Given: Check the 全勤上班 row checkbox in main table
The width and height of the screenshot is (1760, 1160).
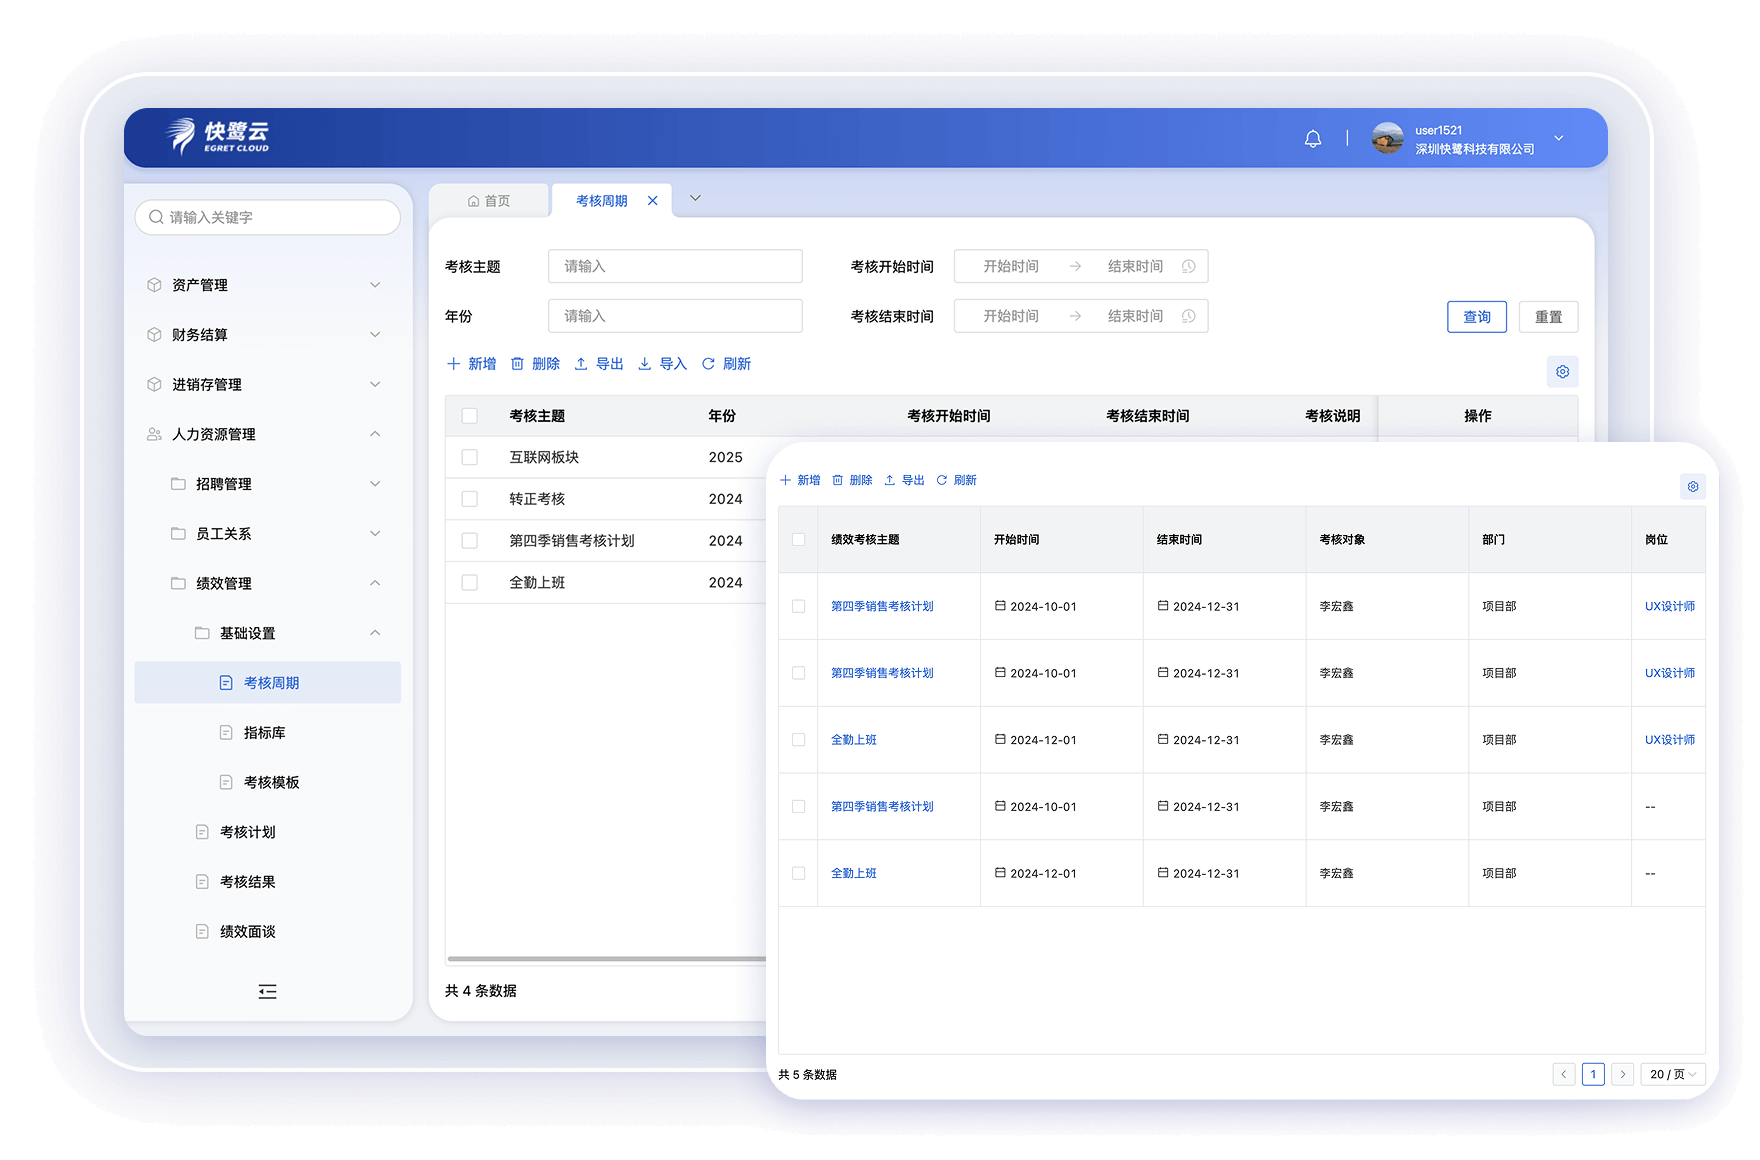Looking at the screenshot, I should pos(469,582).
